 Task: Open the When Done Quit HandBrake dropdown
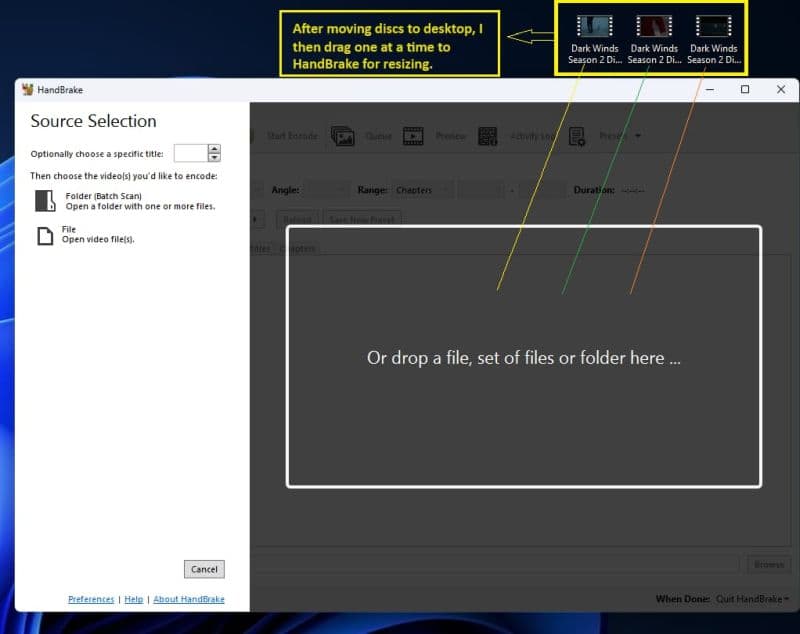click(752, 599)
